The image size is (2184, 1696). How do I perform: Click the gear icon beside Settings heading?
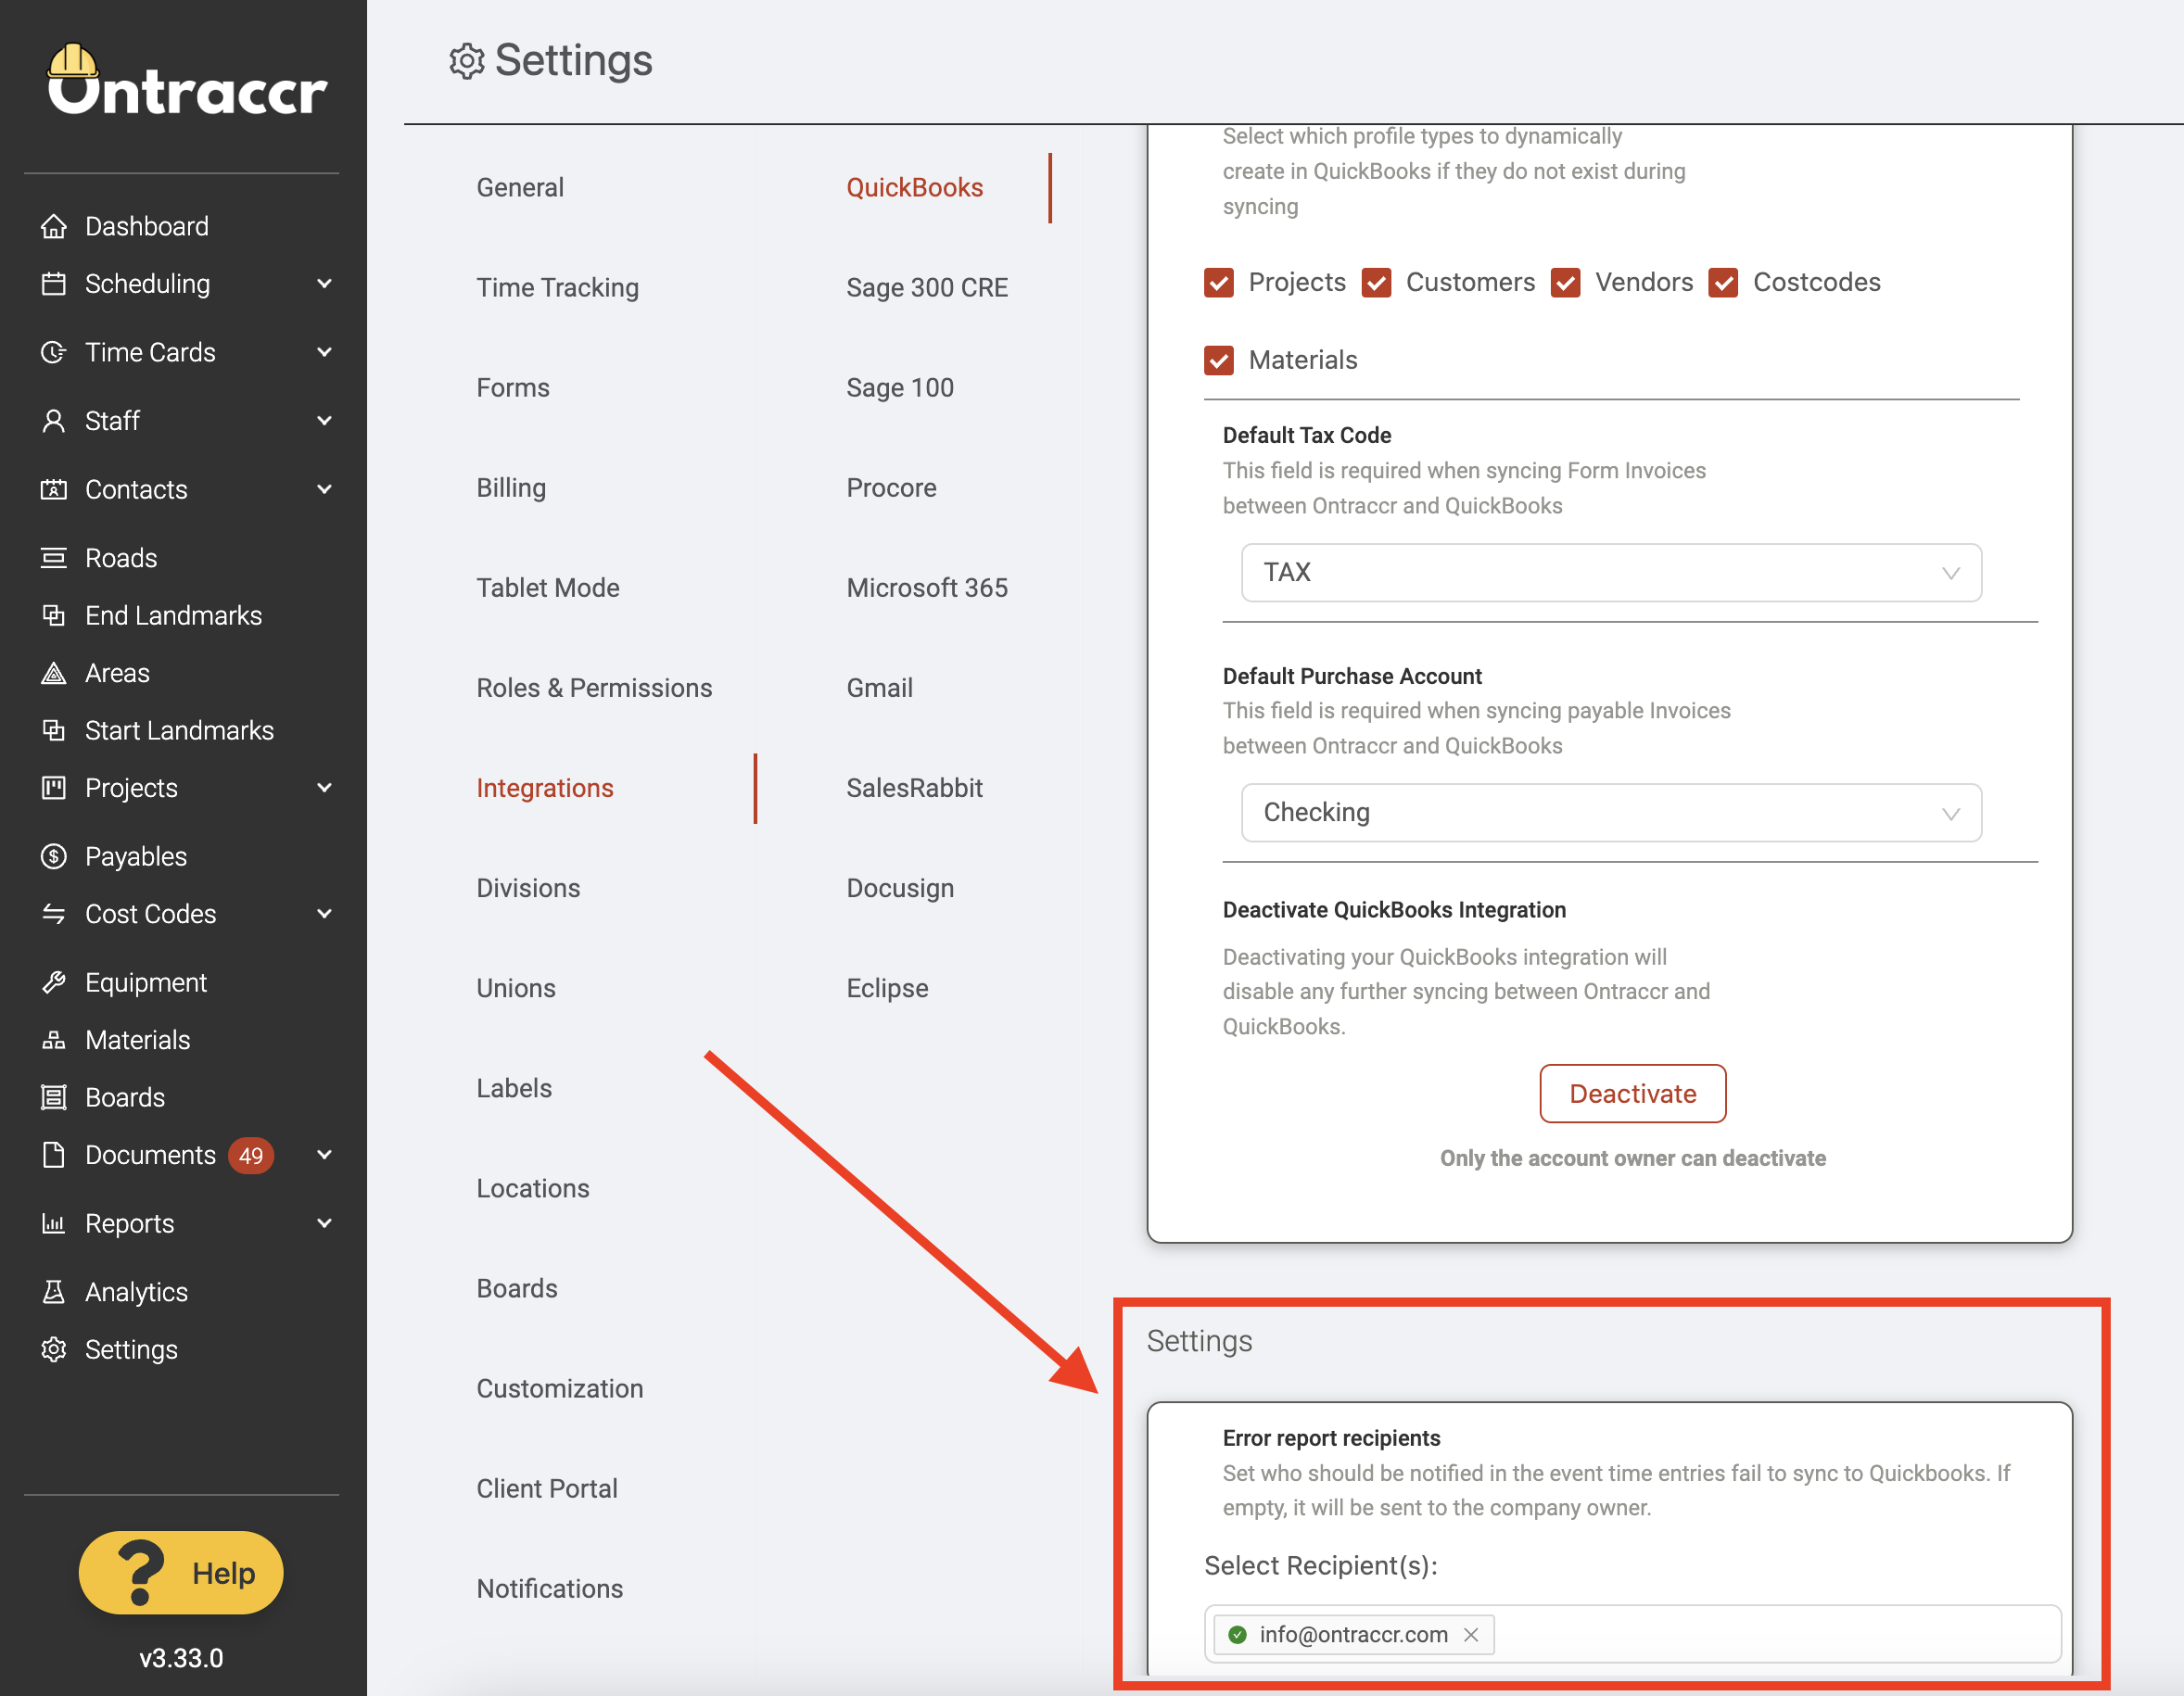point(467,62)
